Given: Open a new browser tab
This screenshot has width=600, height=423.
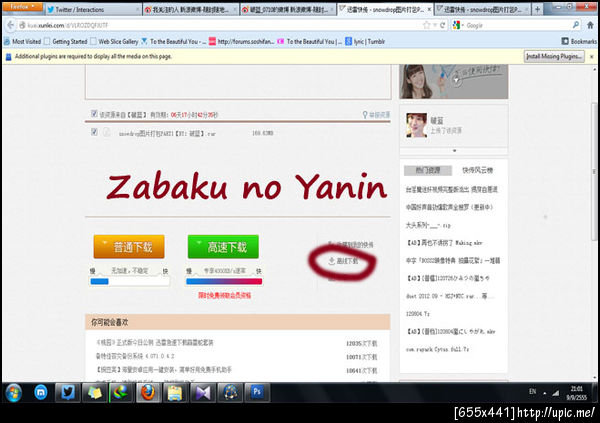Looking at the screenshot, I should tap(537, 9).
